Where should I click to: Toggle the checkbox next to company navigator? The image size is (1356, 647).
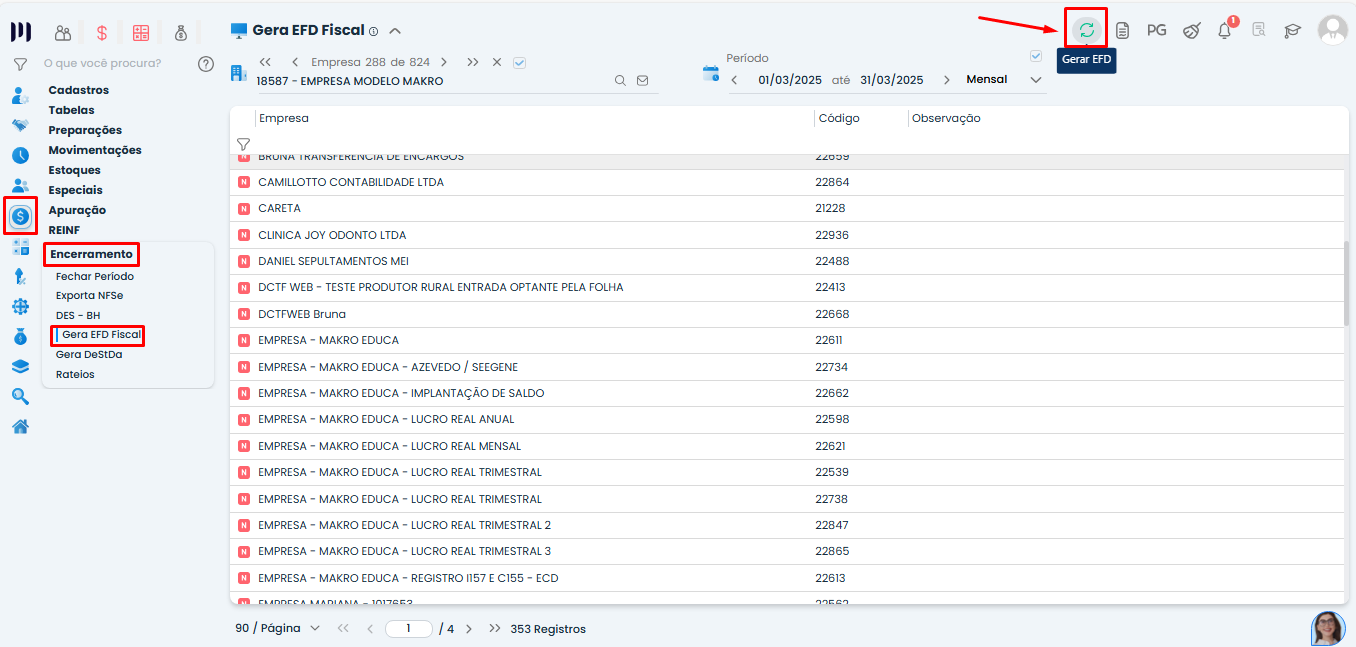click(x=519, y=62)
